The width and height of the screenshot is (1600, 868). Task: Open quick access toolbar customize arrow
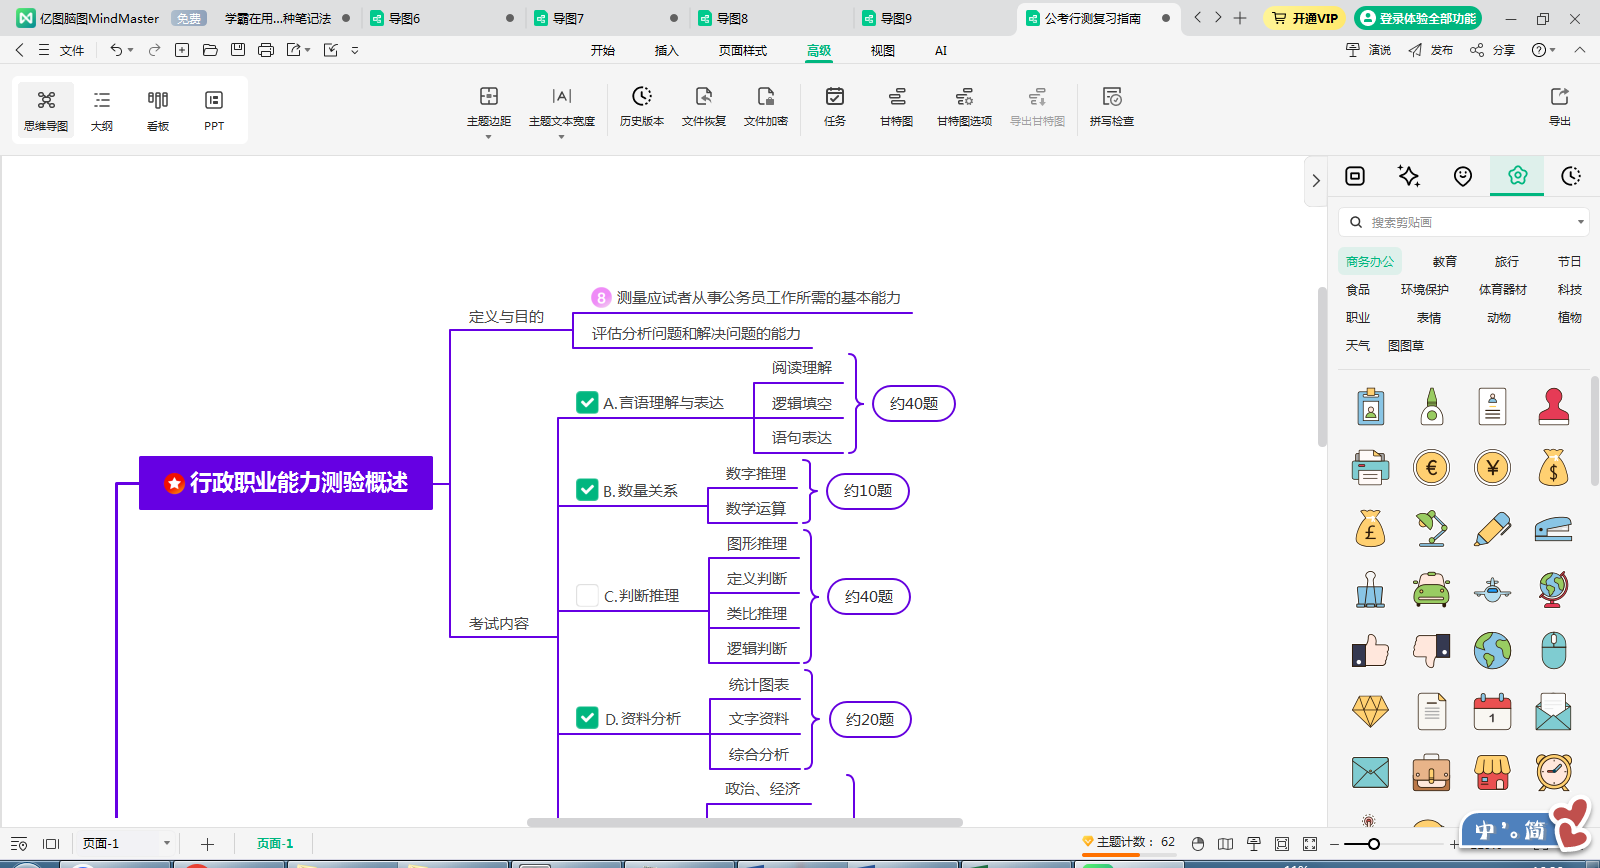[355, 50]
